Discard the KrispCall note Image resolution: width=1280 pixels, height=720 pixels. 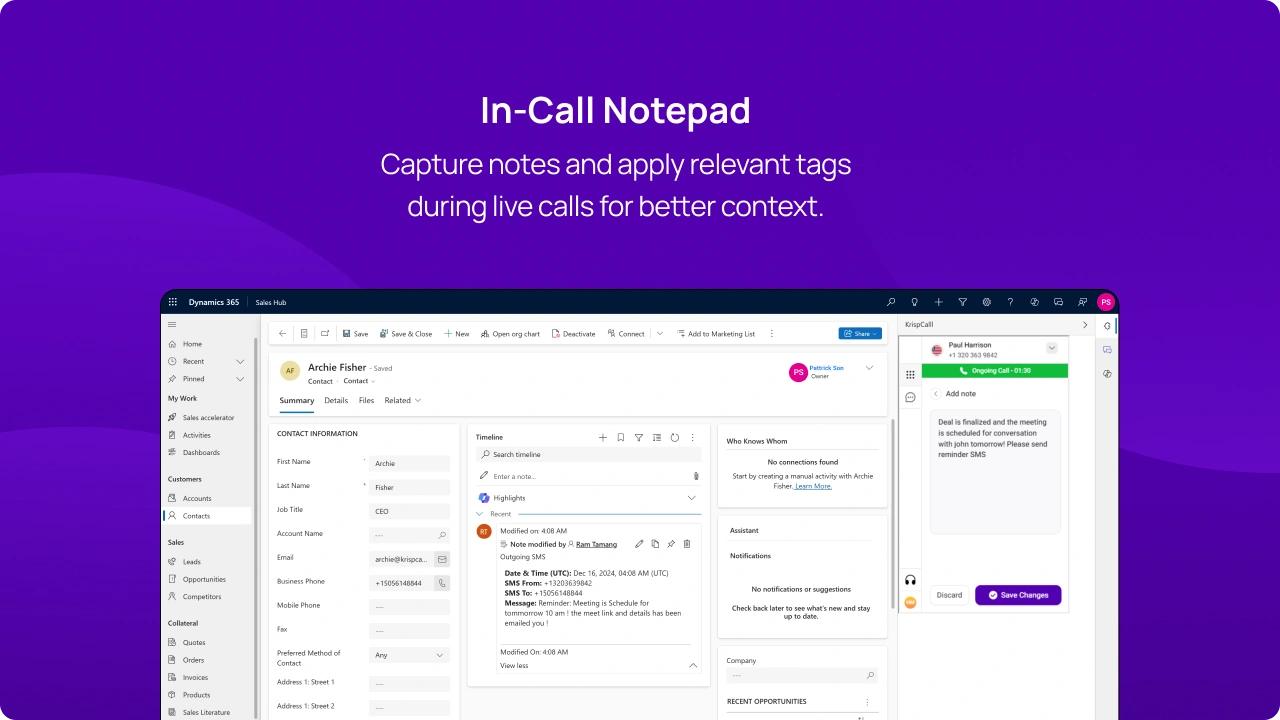point(949,595)
